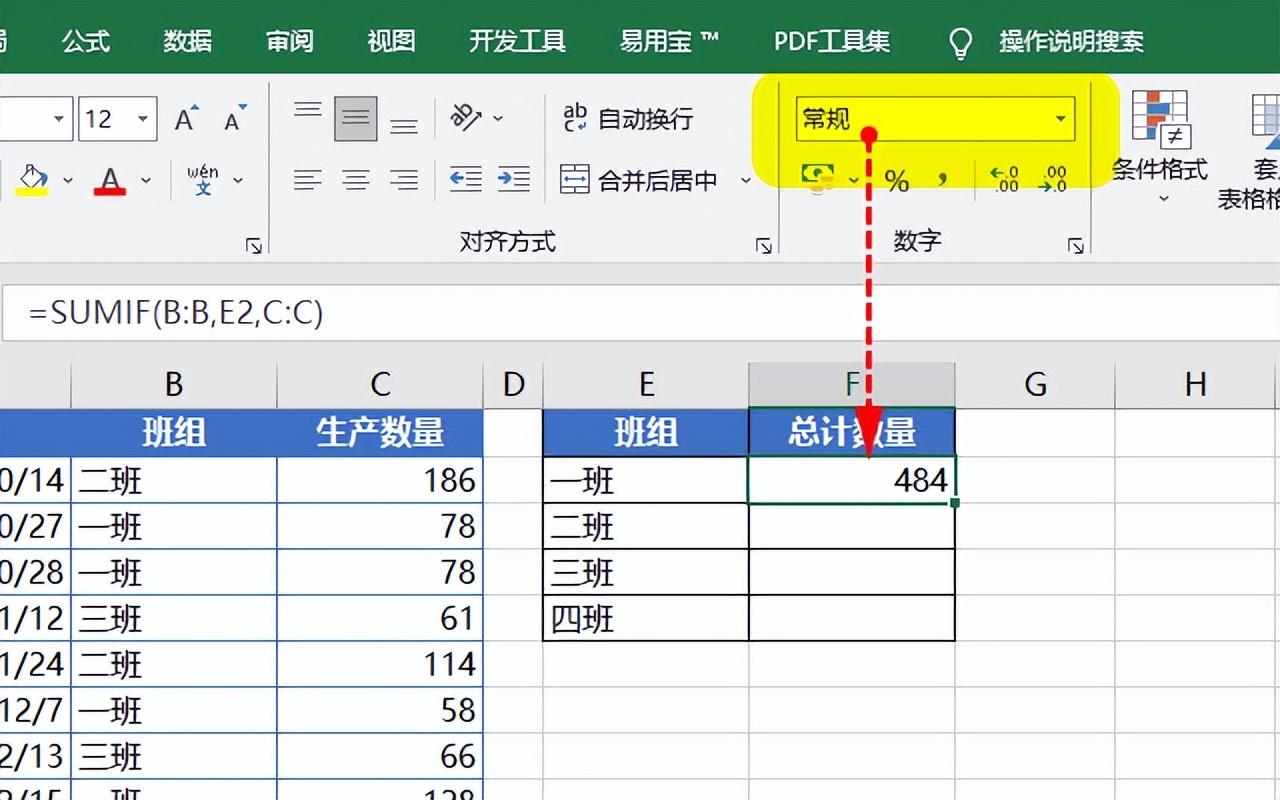This screenshot has width=1280, height=800.
Task: Expand the font color dropdown arrow
Action: click(146, 180)
